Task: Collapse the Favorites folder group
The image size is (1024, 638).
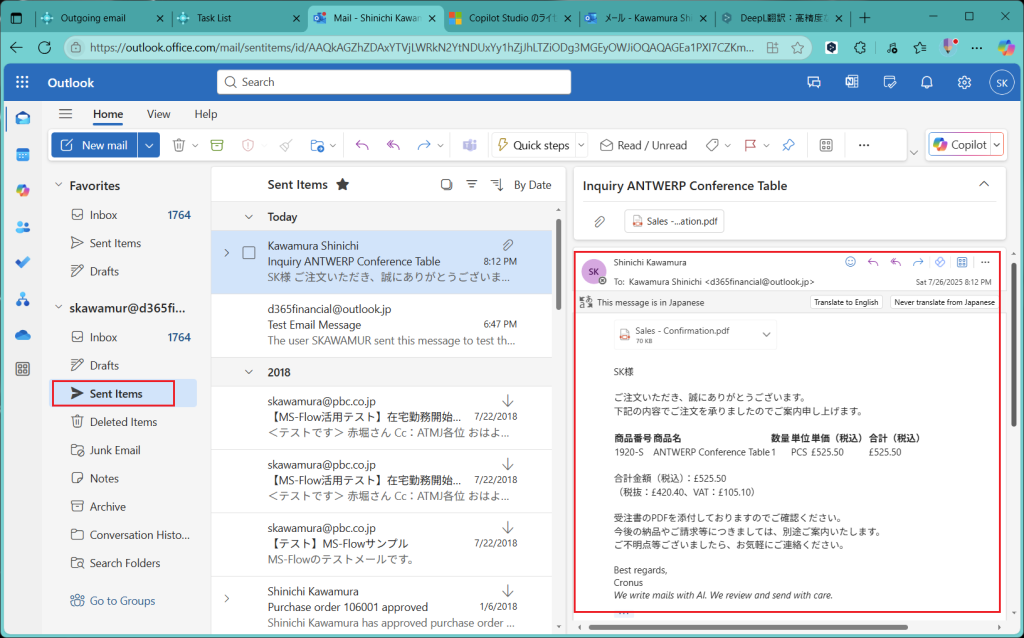Action: [x=59, y=185]
